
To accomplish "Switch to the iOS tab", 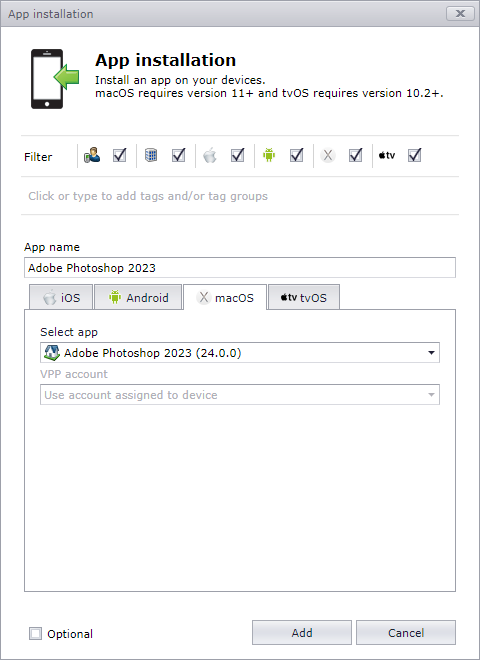I will click(x=61, y=298).
